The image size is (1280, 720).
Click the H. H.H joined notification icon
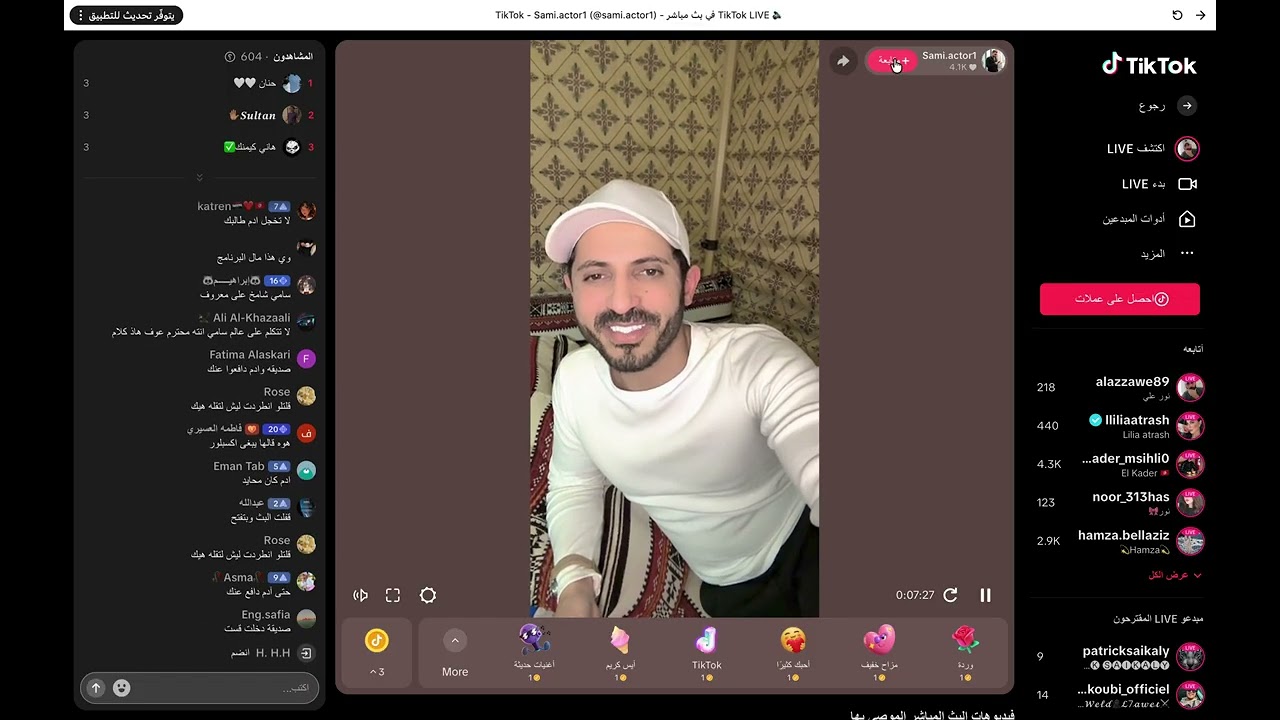click(x=307, y=653)
